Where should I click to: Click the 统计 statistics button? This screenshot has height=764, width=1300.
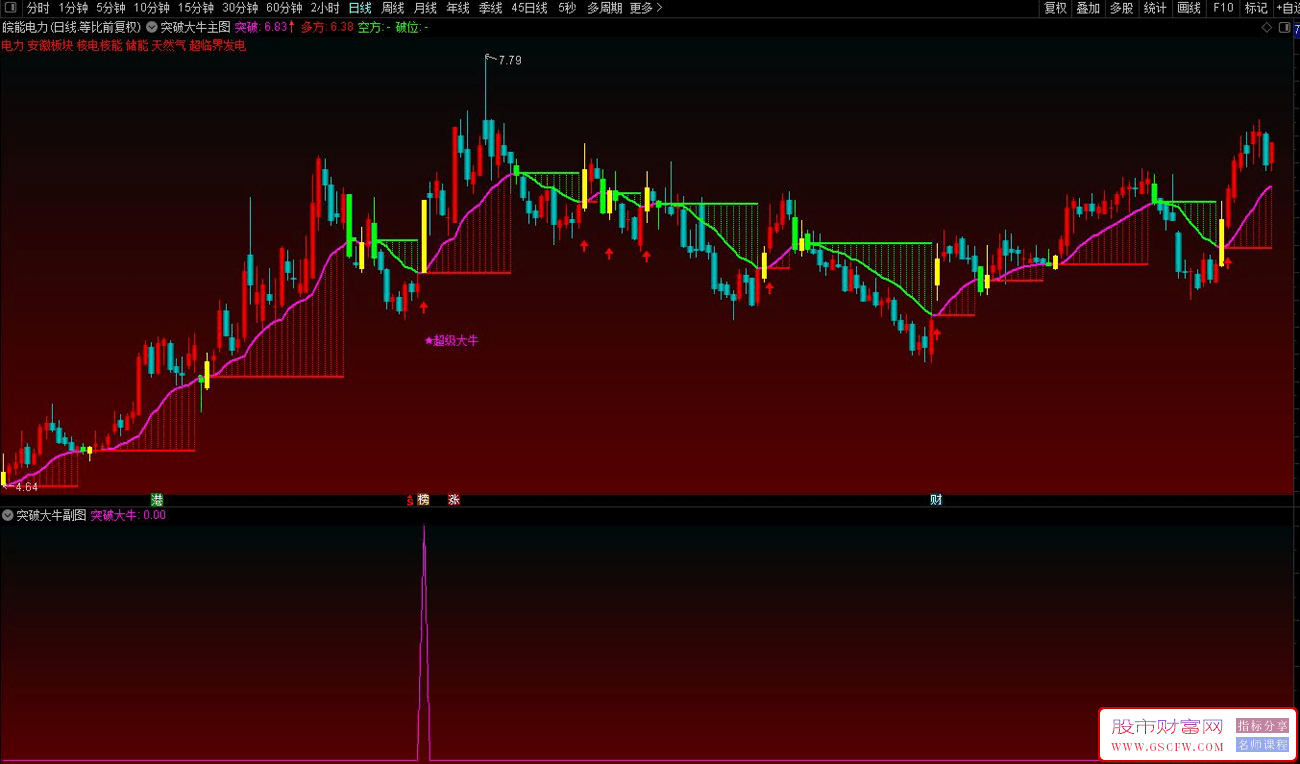[1155, 8]
